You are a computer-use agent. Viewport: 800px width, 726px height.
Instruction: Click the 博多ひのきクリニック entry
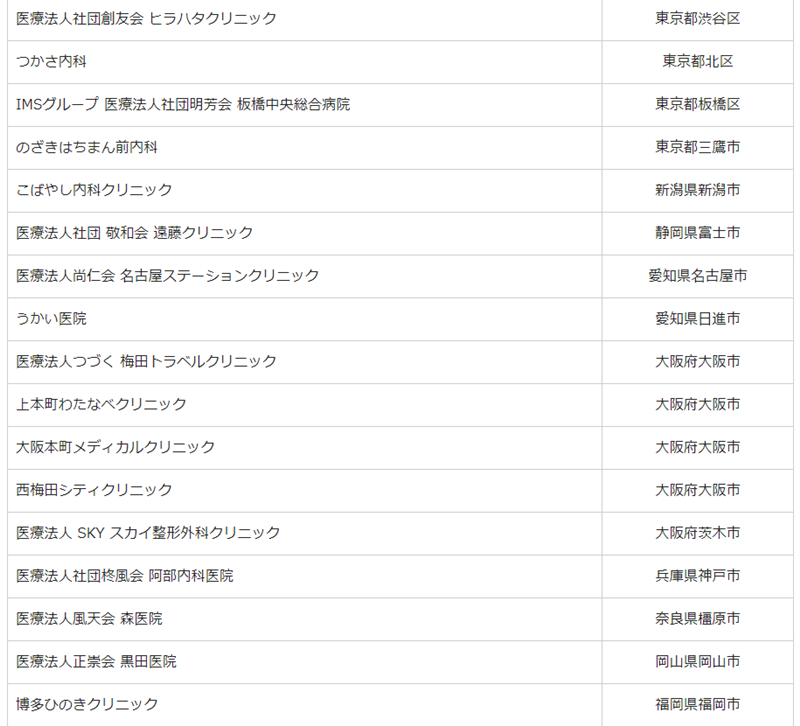point(87,704)
